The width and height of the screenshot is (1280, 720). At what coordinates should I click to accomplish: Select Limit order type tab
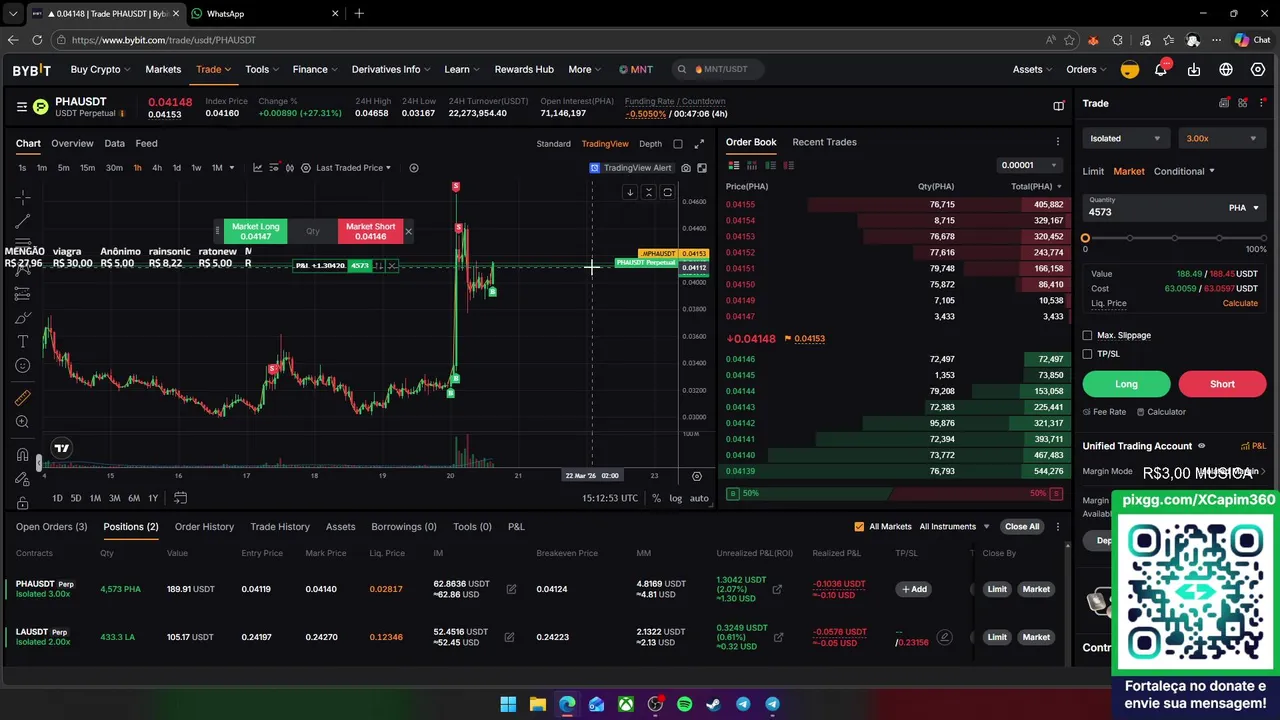pos(1093,171)
